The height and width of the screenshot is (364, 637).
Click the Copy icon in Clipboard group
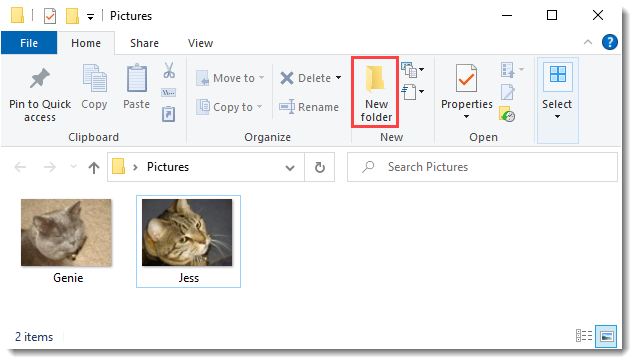(95, 78)
